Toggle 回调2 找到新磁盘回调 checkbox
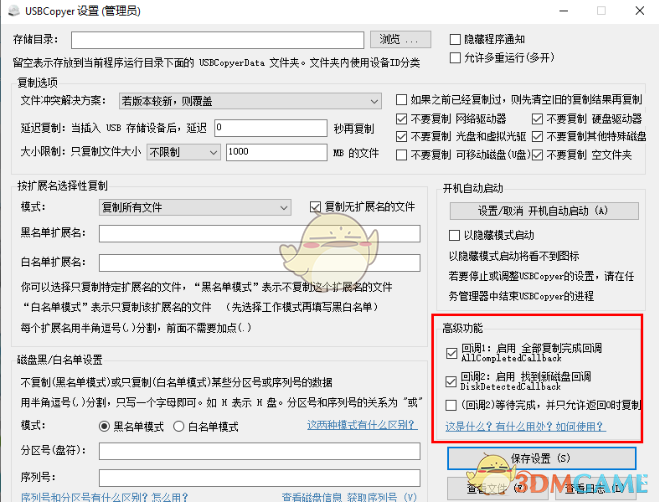Viewport: 659px width, 502px height. click(x=451, y=382)
